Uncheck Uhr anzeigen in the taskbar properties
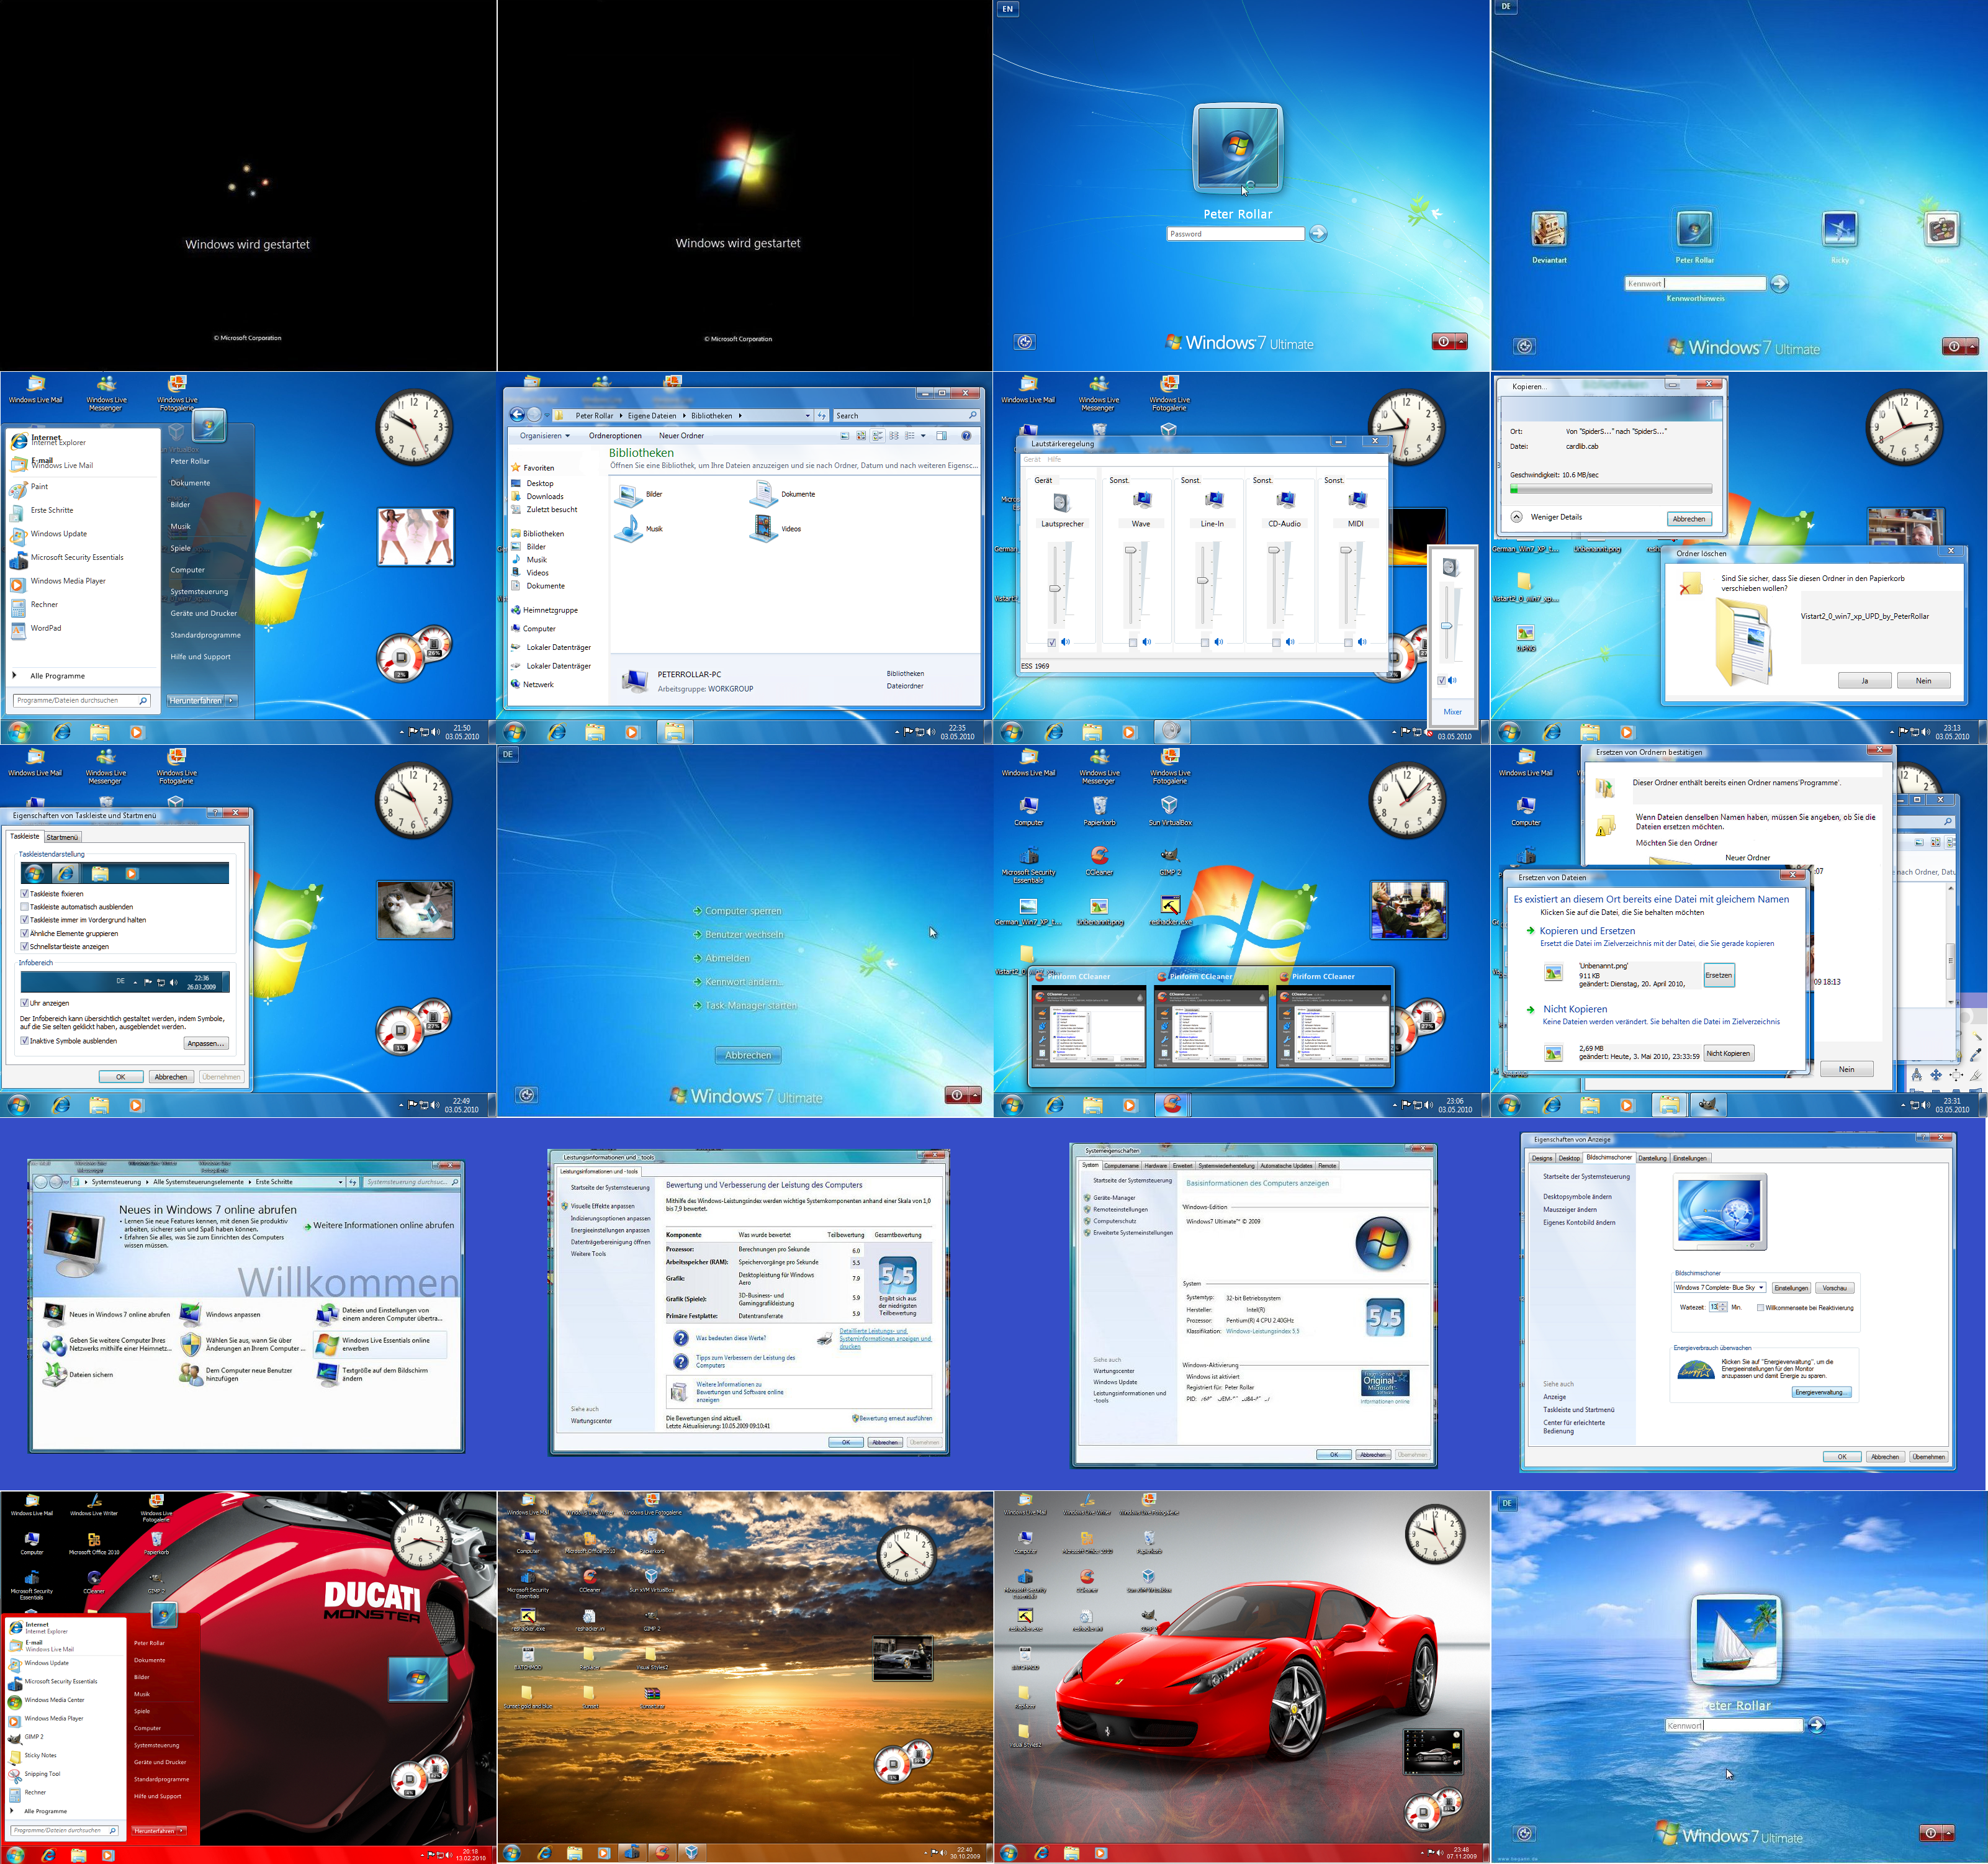 click(x=26, y=1002)
